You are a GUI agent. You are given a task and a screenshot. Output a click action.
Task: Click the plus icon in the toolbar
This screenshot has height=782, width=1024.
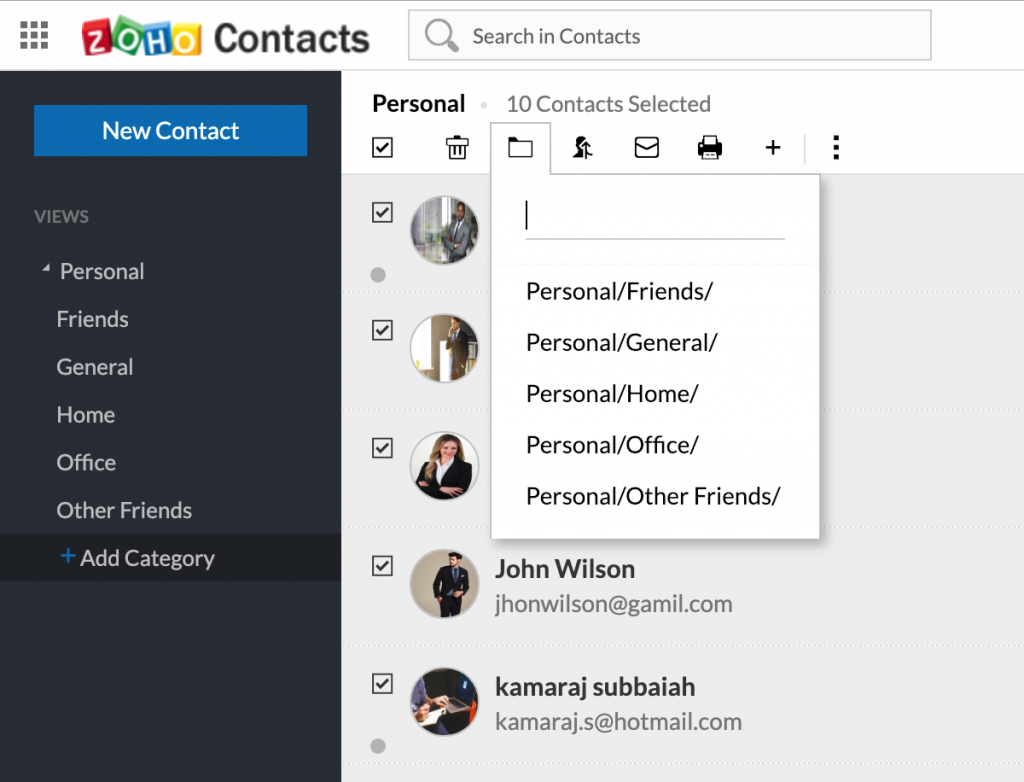click(772, 148)
